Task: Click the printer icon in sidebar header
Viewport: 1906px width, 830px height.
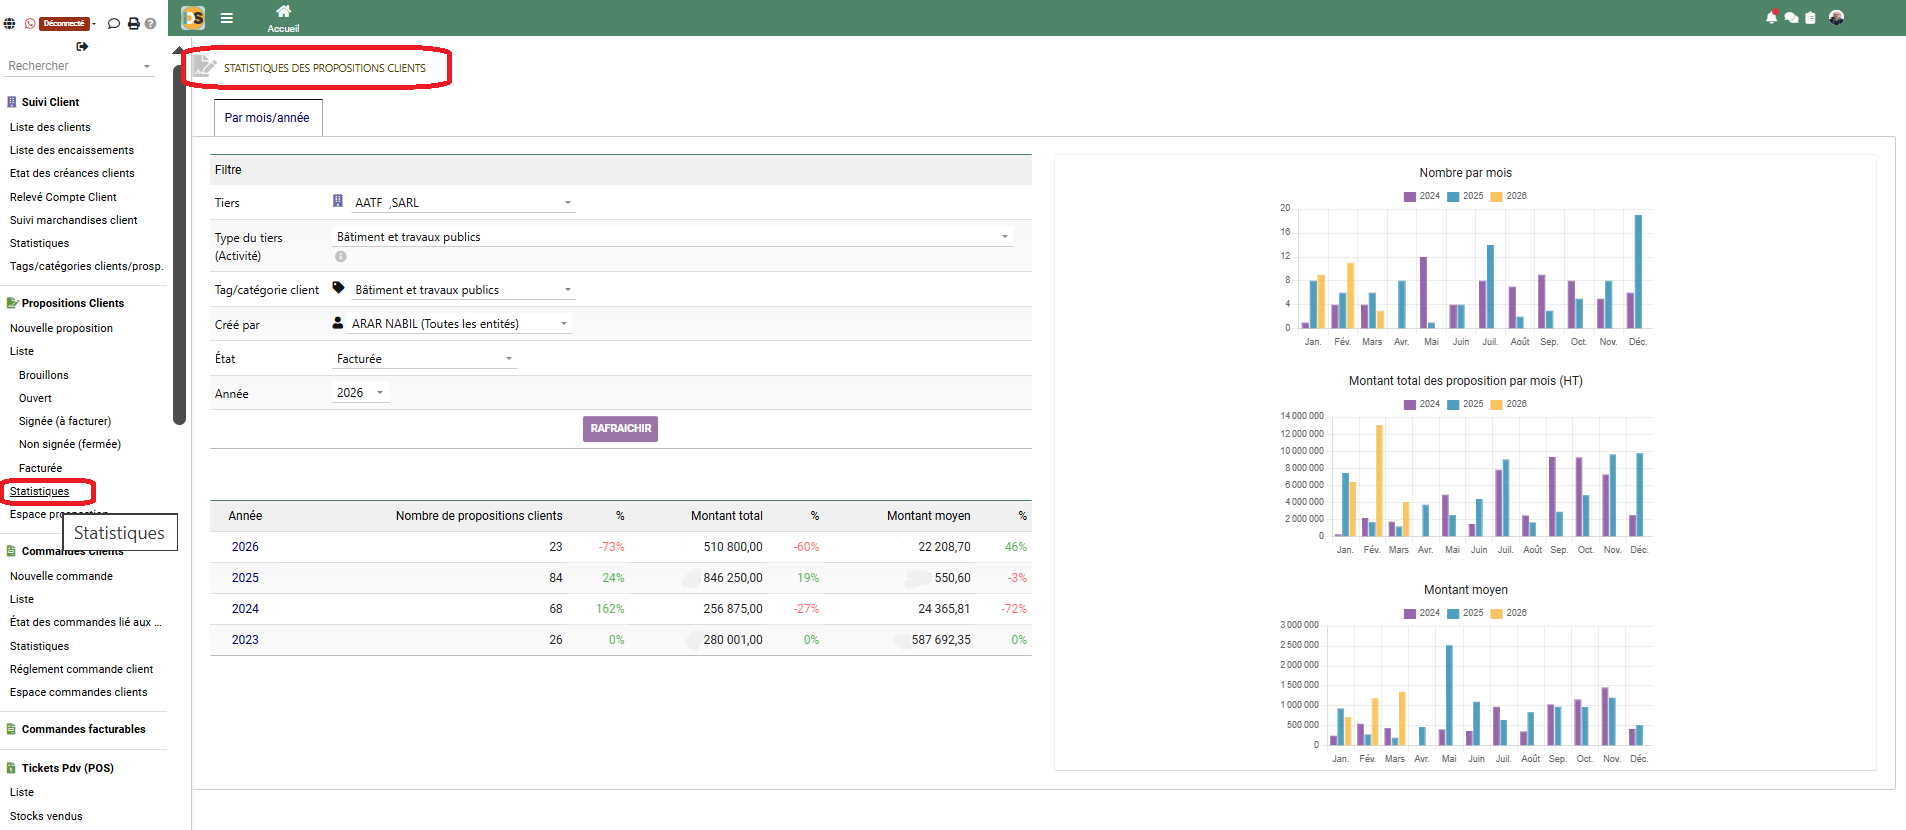Action: click(133, 23)
